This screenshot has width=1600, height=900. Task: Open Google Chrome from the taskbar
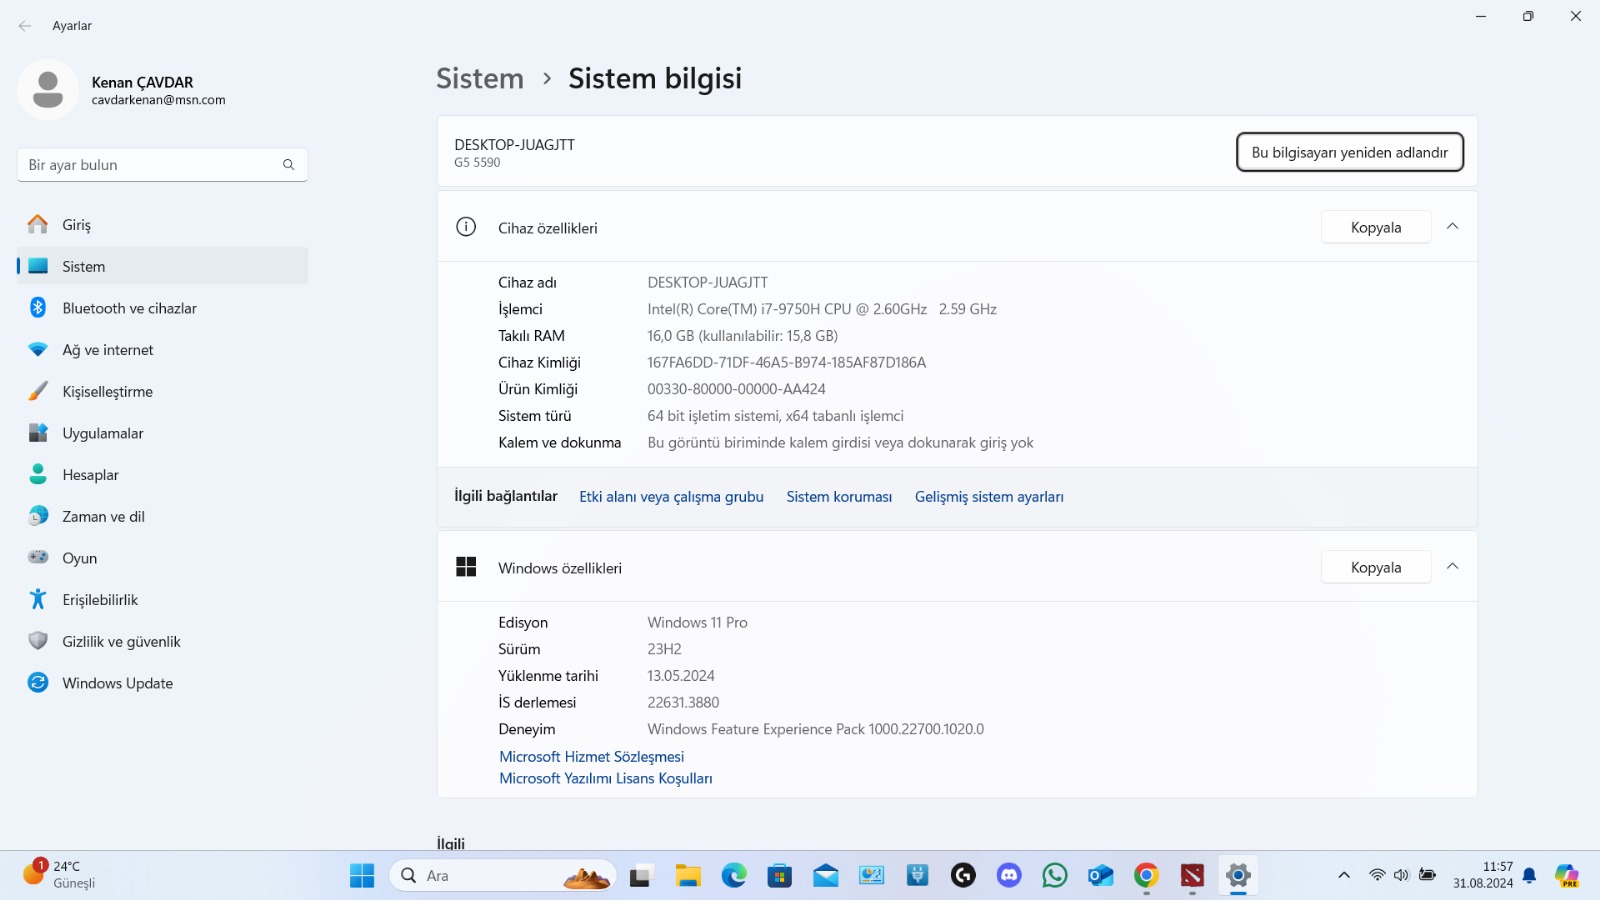pos(1146,876)
